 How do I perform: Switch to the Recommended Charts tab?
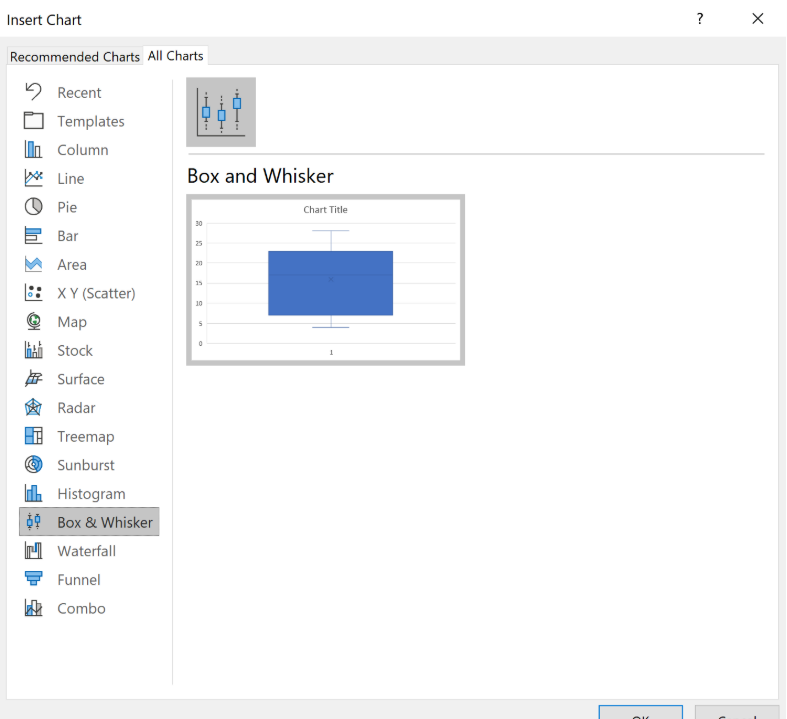click(75, 57)
